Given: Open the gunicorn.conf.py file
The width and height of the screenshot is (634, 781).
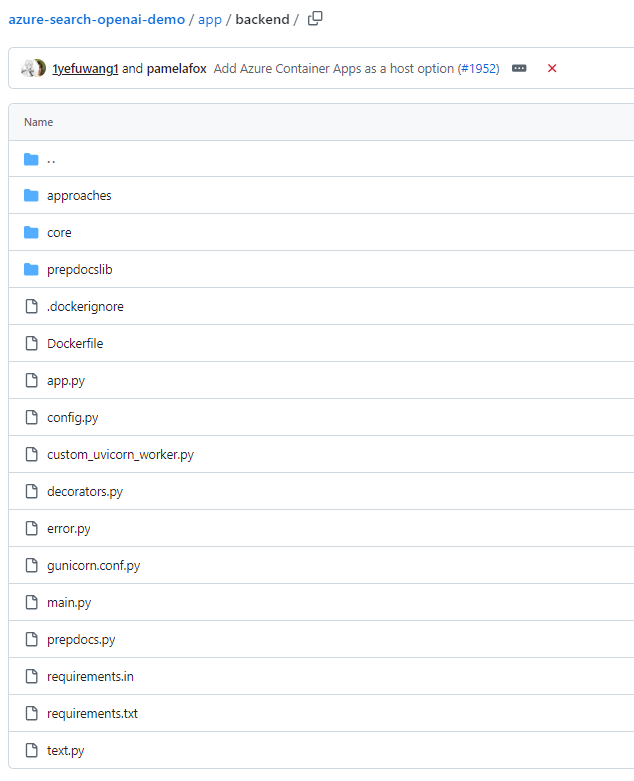Looking at the screenshot, I should 94,566.
